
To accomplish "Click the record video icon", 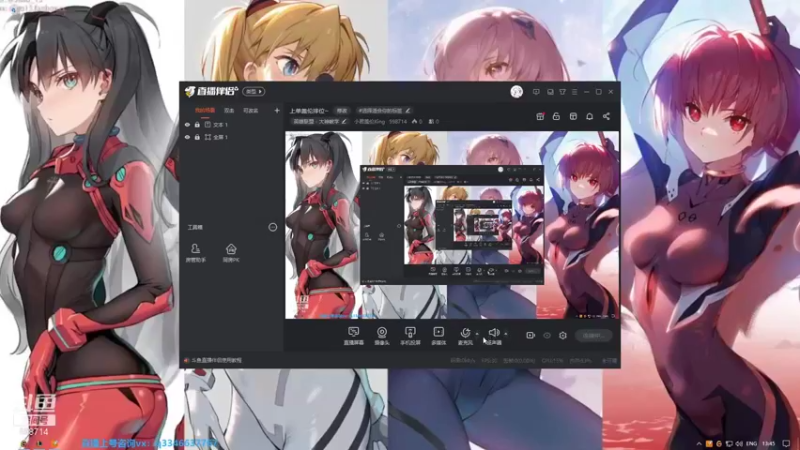I will tap(531, 335).
